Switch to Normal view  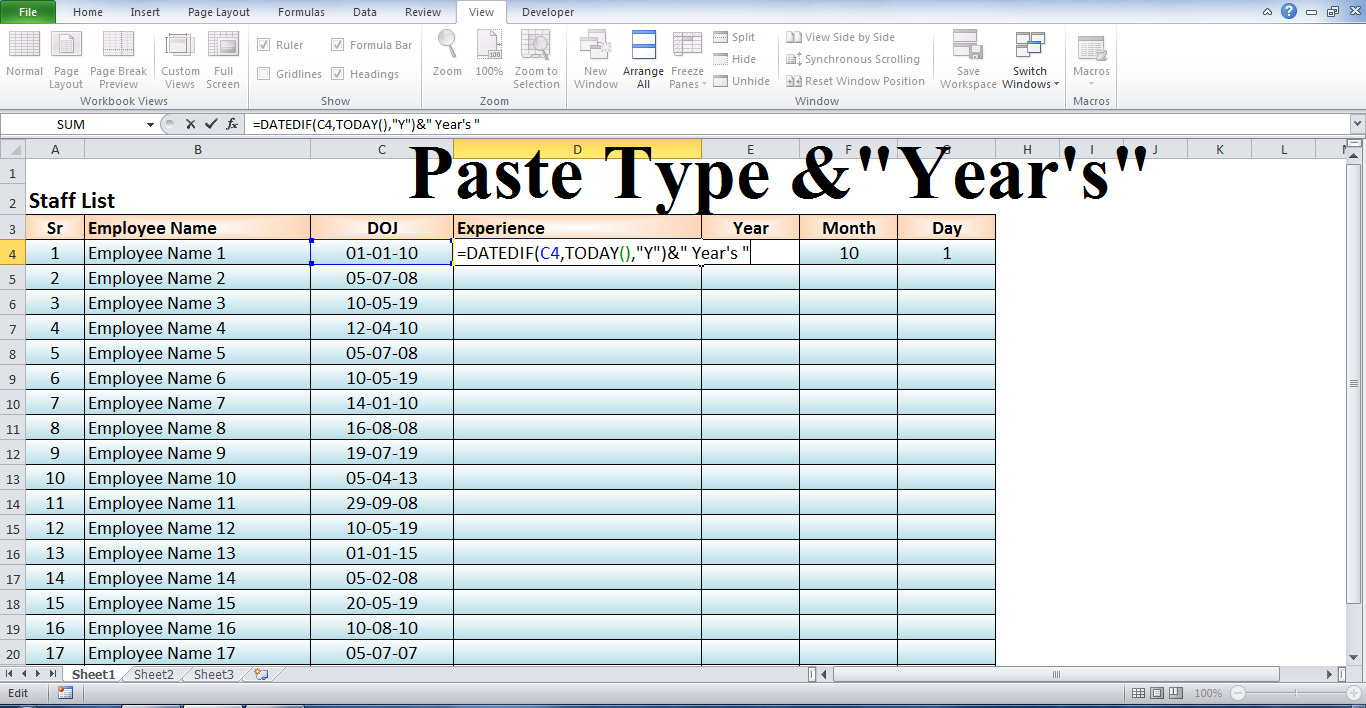click(24, 55)
